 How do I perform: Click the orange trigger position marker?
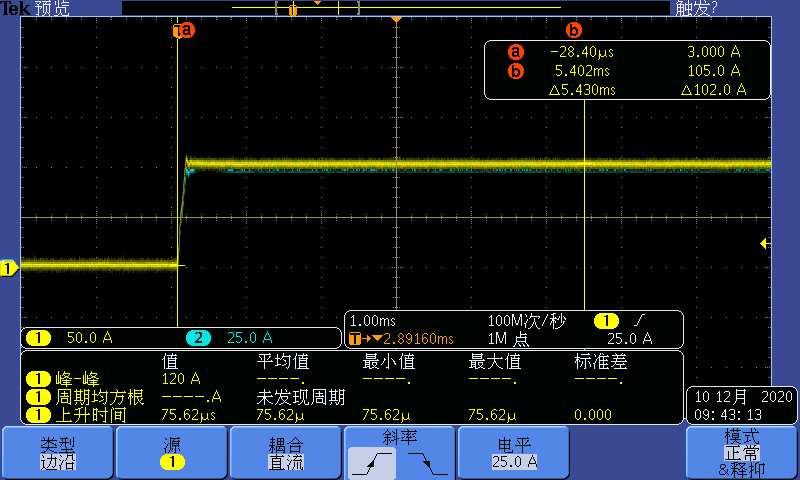tap(397, 21)
